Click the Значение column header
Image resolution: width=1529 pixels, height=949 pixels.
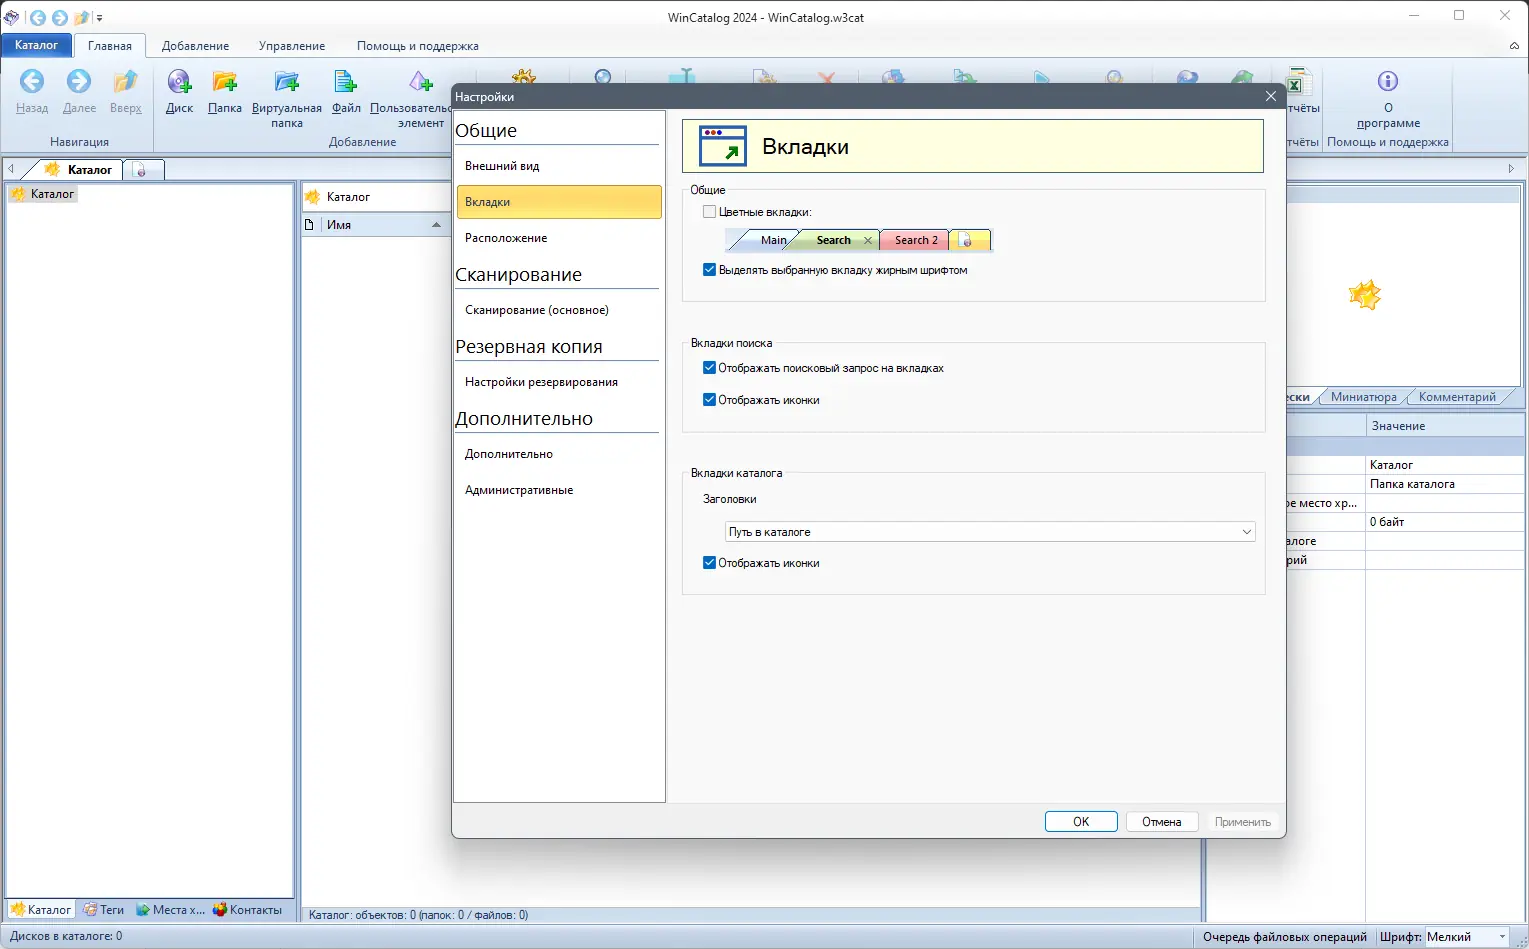(1445, 426)
